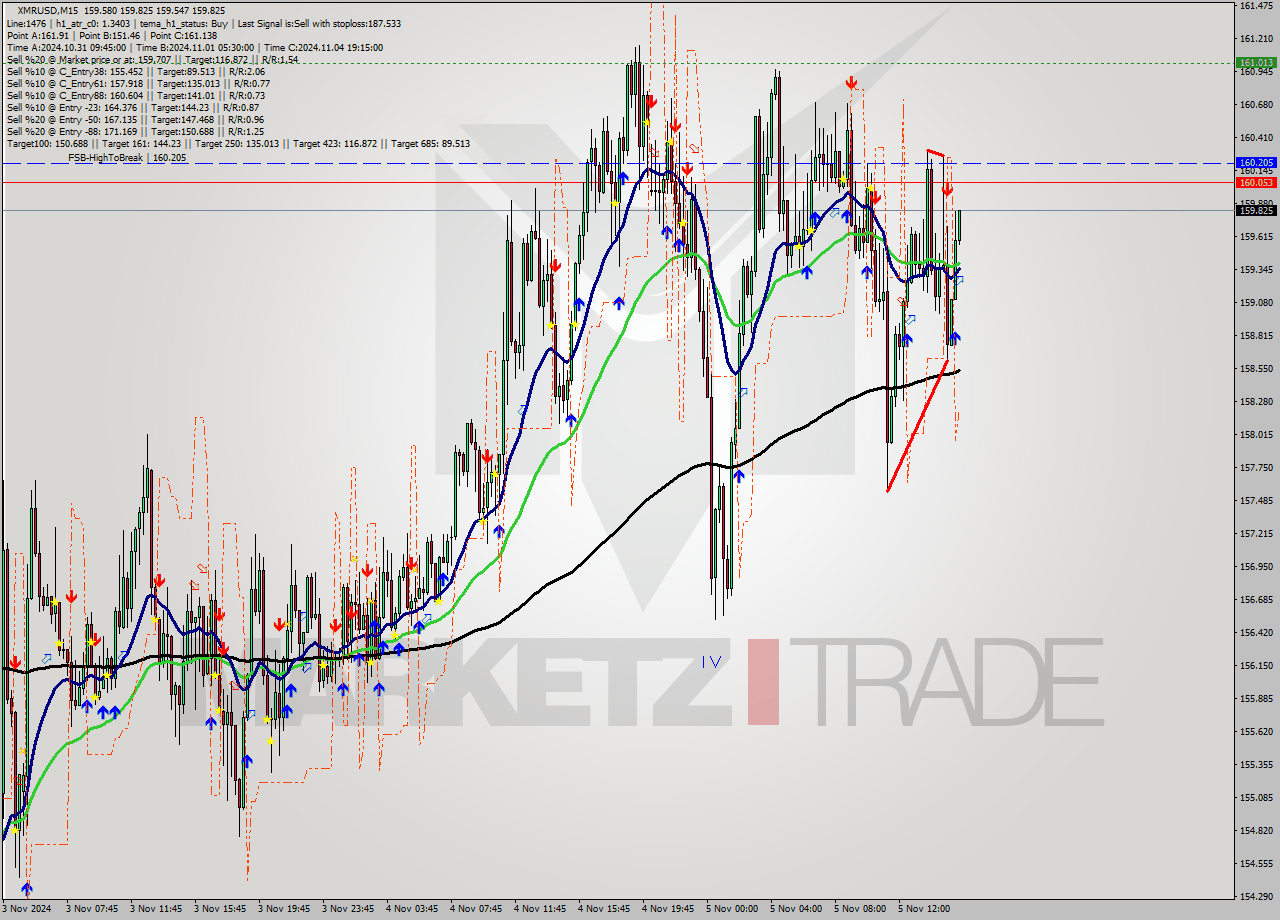This screenshot has width=1280, height=920.
Task: Click the 154.290 price axis label
Action: point(1256,896)
